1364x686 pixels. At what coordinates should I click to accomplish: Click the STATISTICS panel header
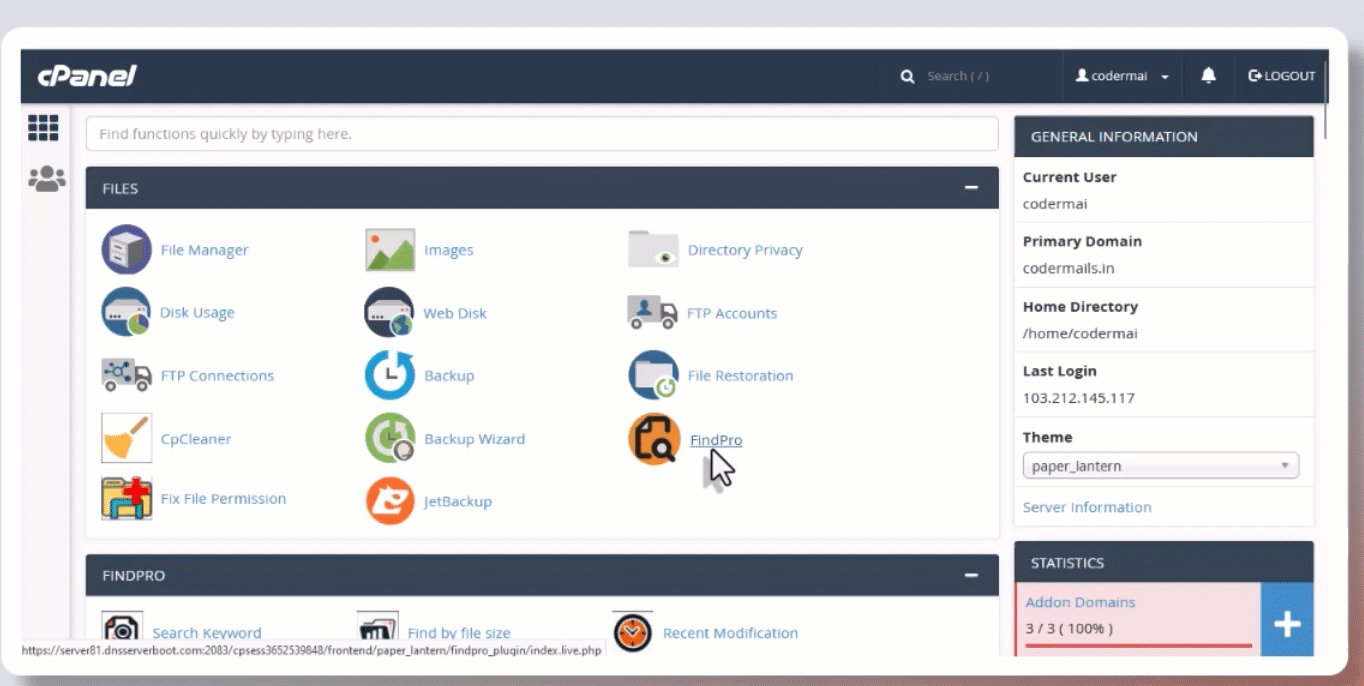pyautogui.click(x=1164, y=562)
